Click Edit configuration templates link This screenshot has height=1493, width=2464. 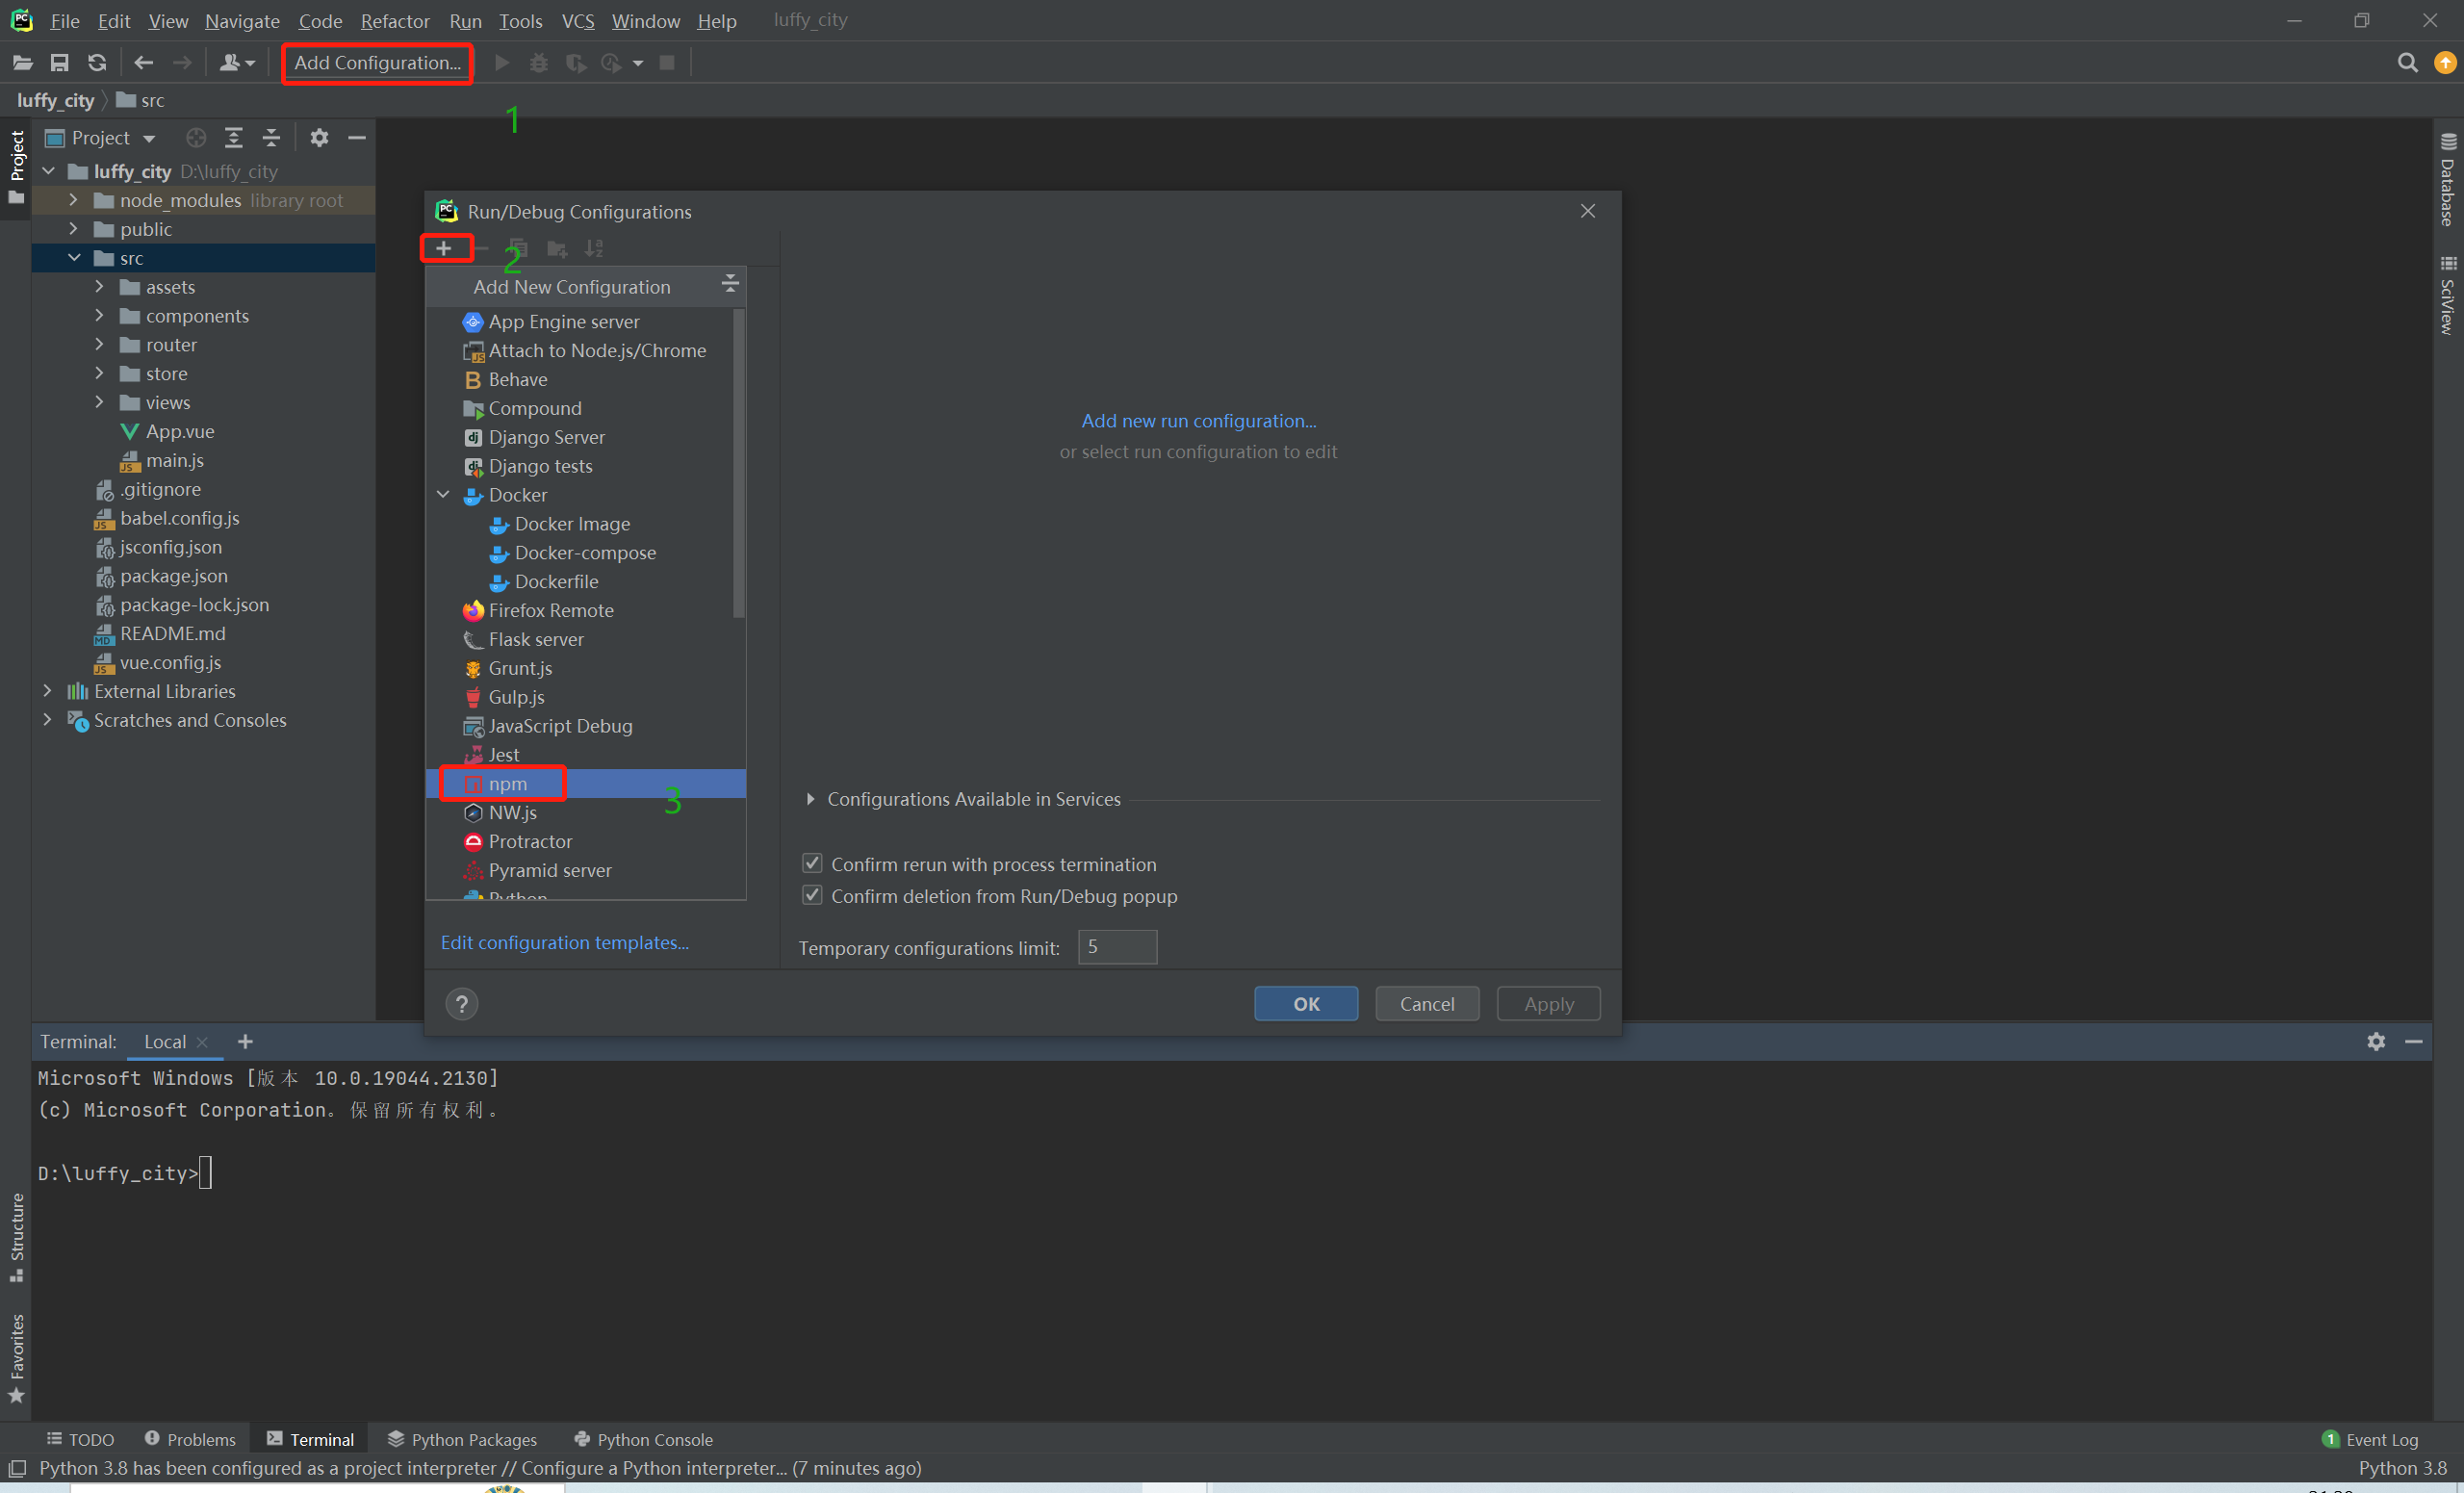click(564, 942)
